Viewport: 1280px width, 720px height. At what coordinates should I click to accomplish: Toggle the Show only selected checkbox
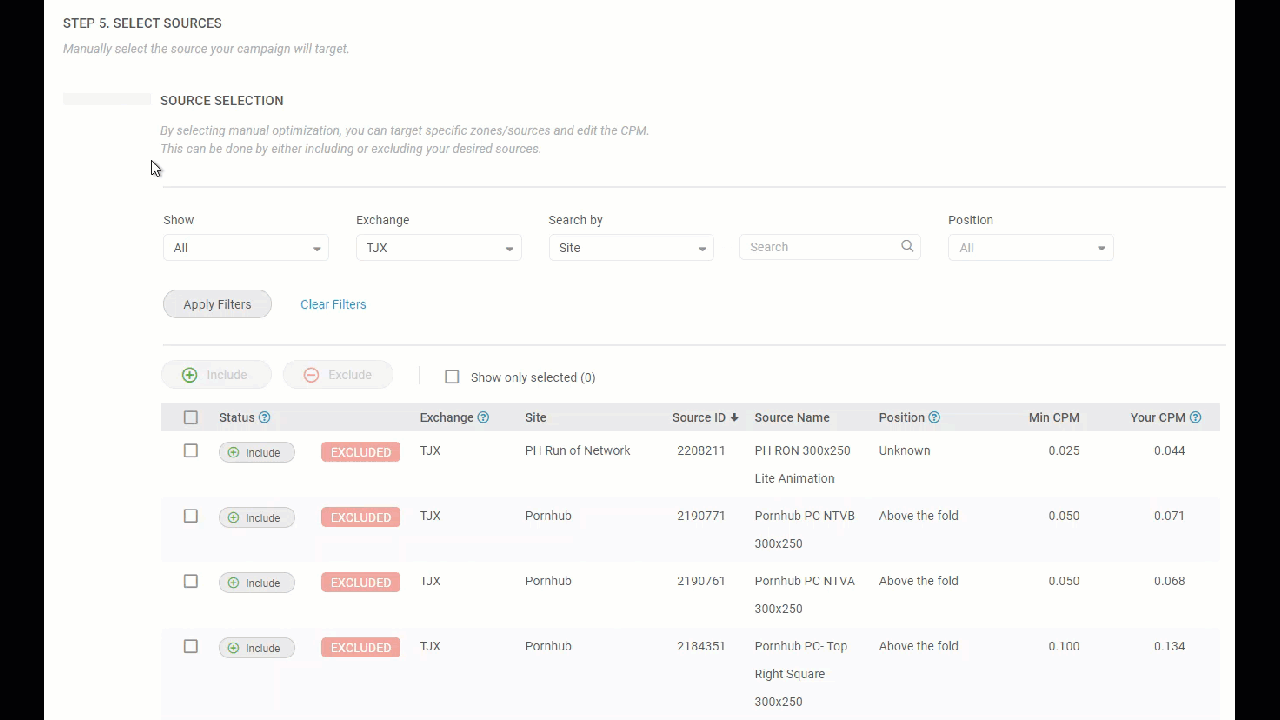[x=452, y=377]
